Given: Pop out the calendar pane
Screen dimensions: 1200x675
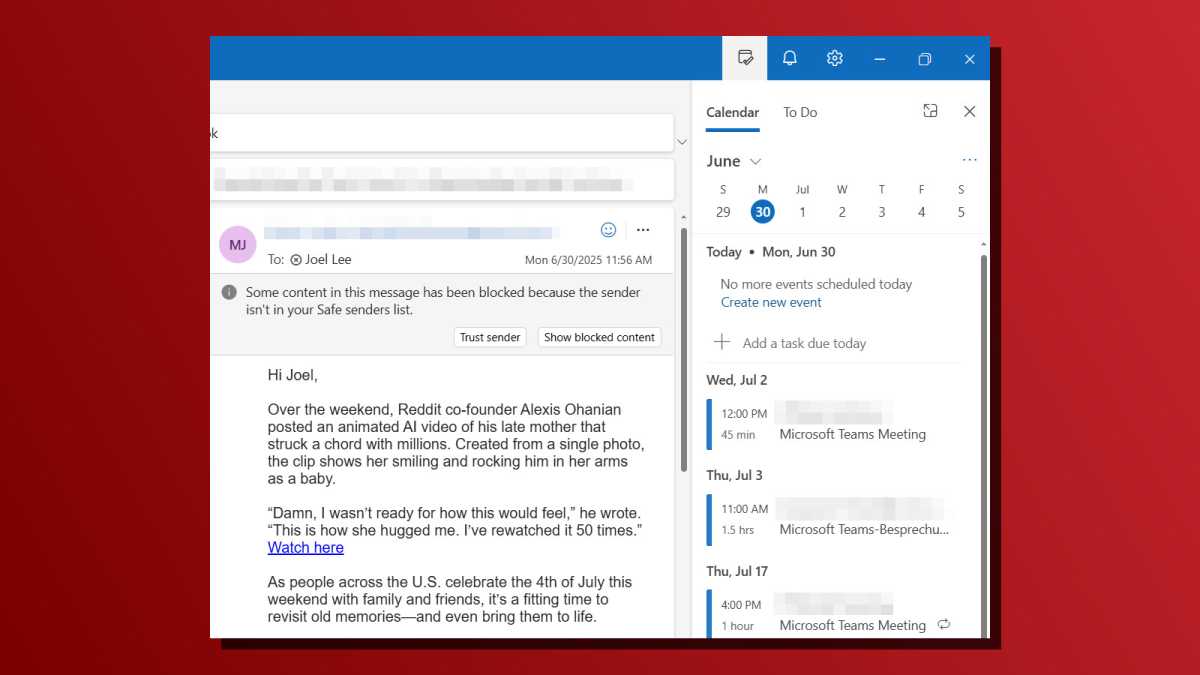Looking at the screenshot, I should click(930, 111).
